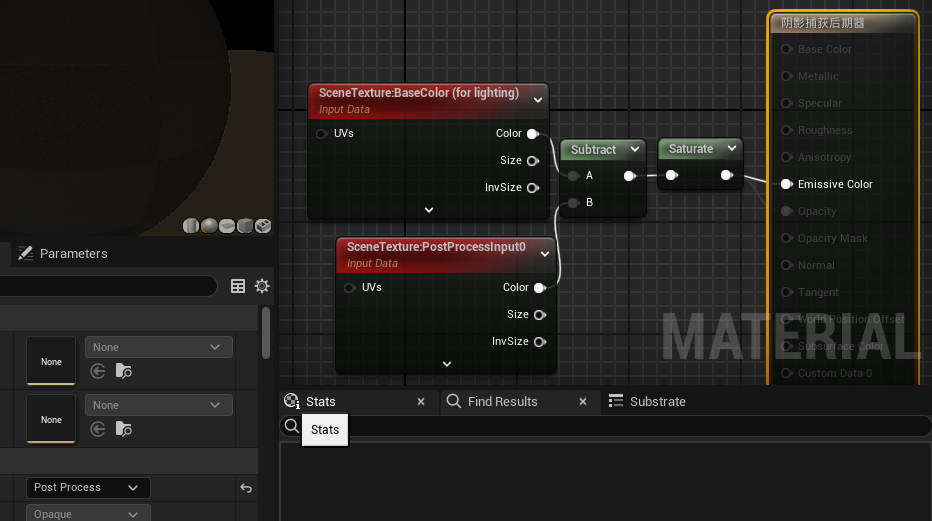
Task: Close the Stats tab
Action: tap(421, 402)
